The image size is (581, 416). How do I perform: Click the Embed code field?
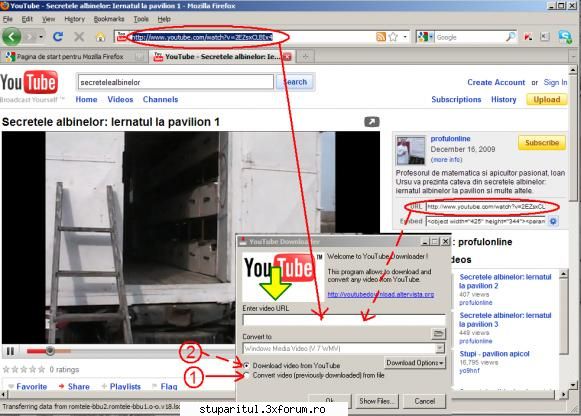tap(485, 221)
